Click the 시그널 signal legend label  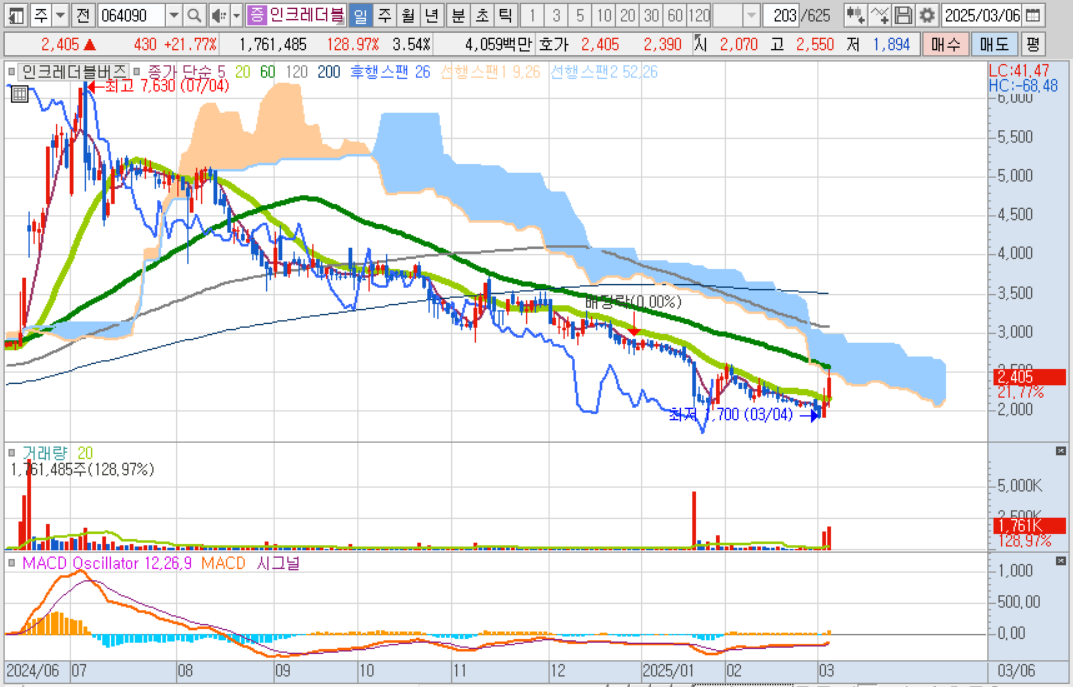point(278,562)
